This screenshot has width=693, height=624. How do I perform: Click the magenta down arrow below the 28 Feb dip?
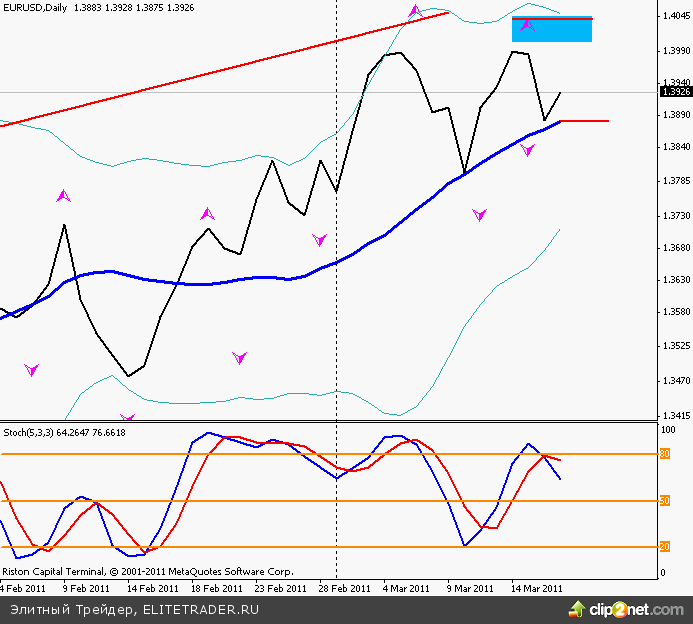click(x=320, y=240)
